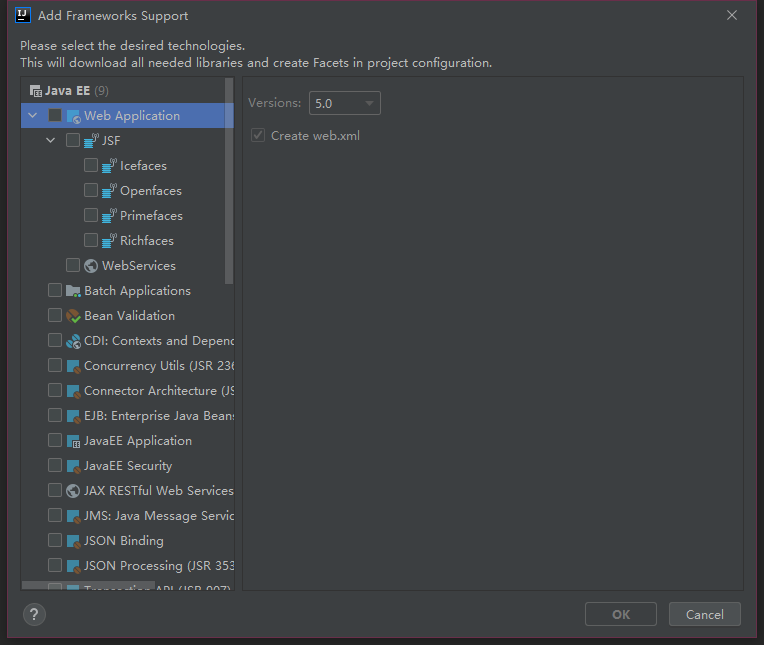
Task: Click the Icefaces library icon
Action: pos(109,166)
